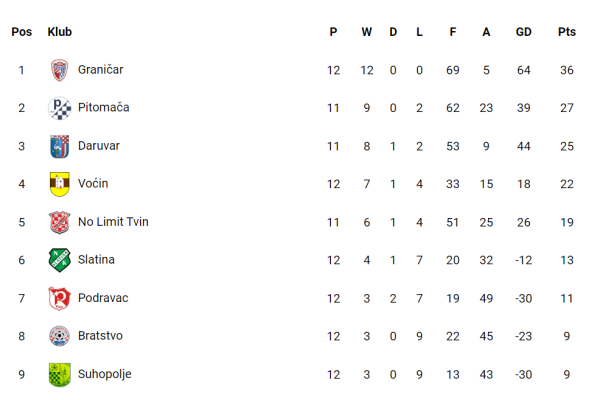This screenshot has height=400, width=600.
Task: Sort table by the GD column header
Action: pyautogui.click(x=523, y=32)
